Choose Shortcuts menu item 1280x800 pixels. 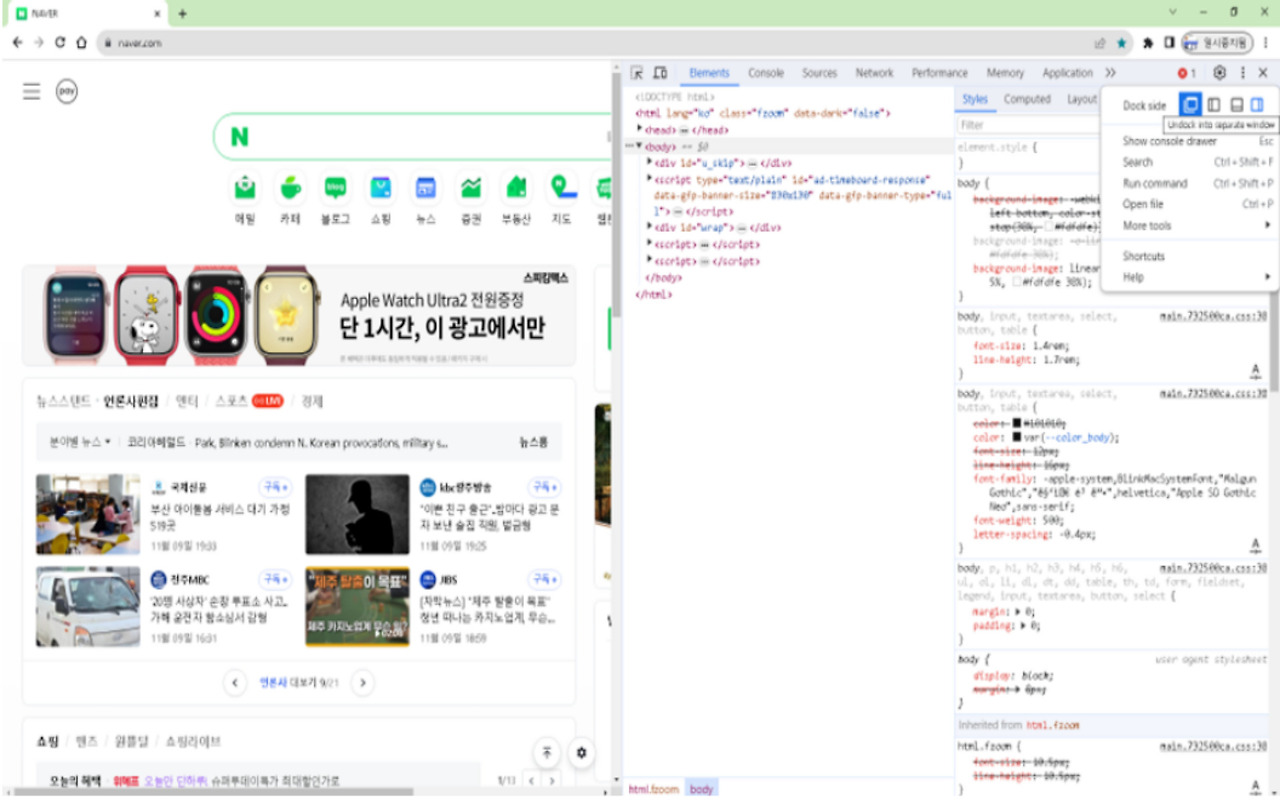1190,256
